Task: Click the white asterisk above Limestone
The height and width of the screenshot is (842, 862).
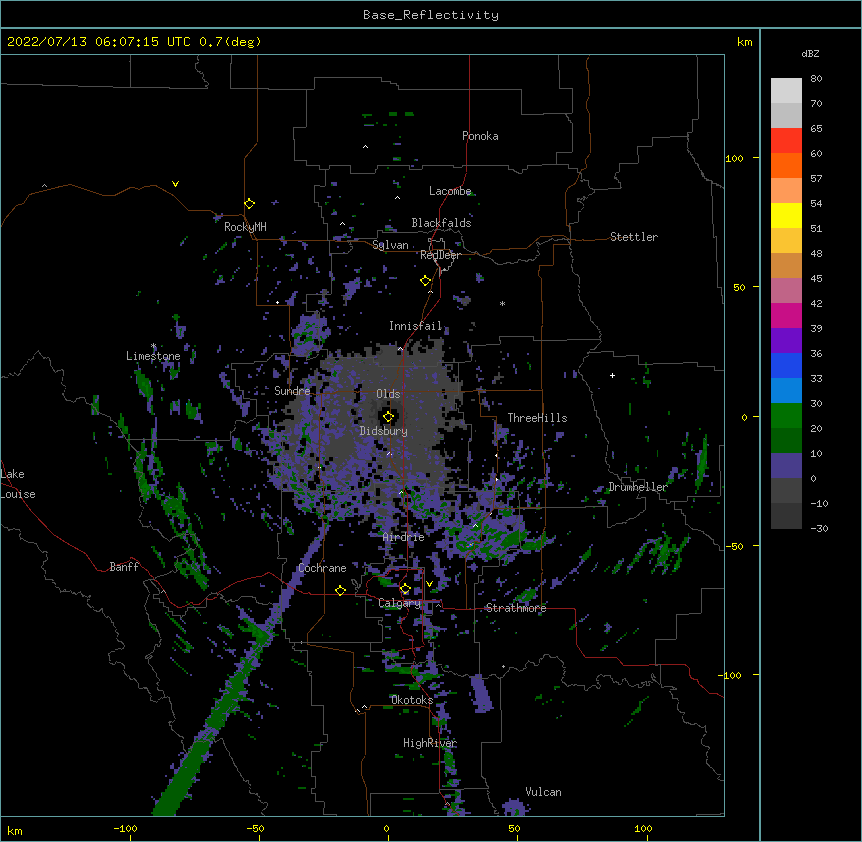Action: pos(153,346)
